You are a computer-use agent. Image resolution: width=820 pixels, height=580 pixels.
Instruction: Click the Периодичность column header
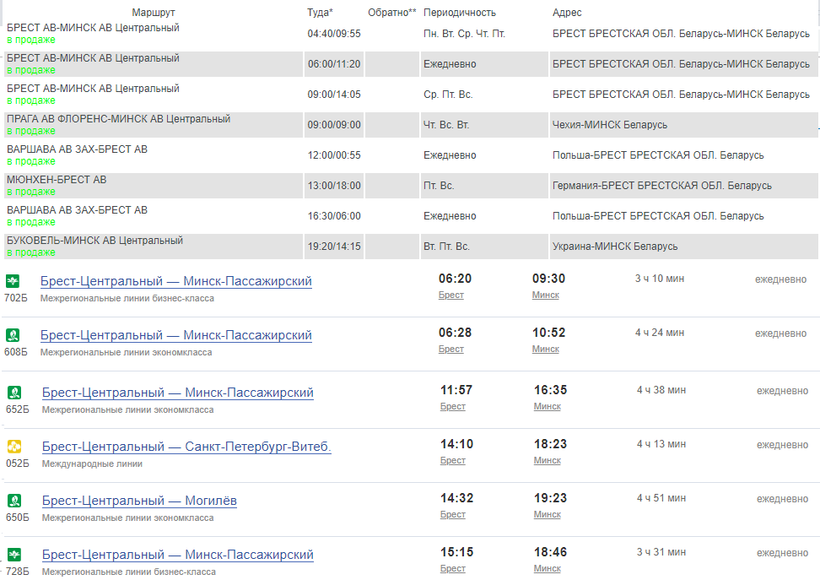459,12
